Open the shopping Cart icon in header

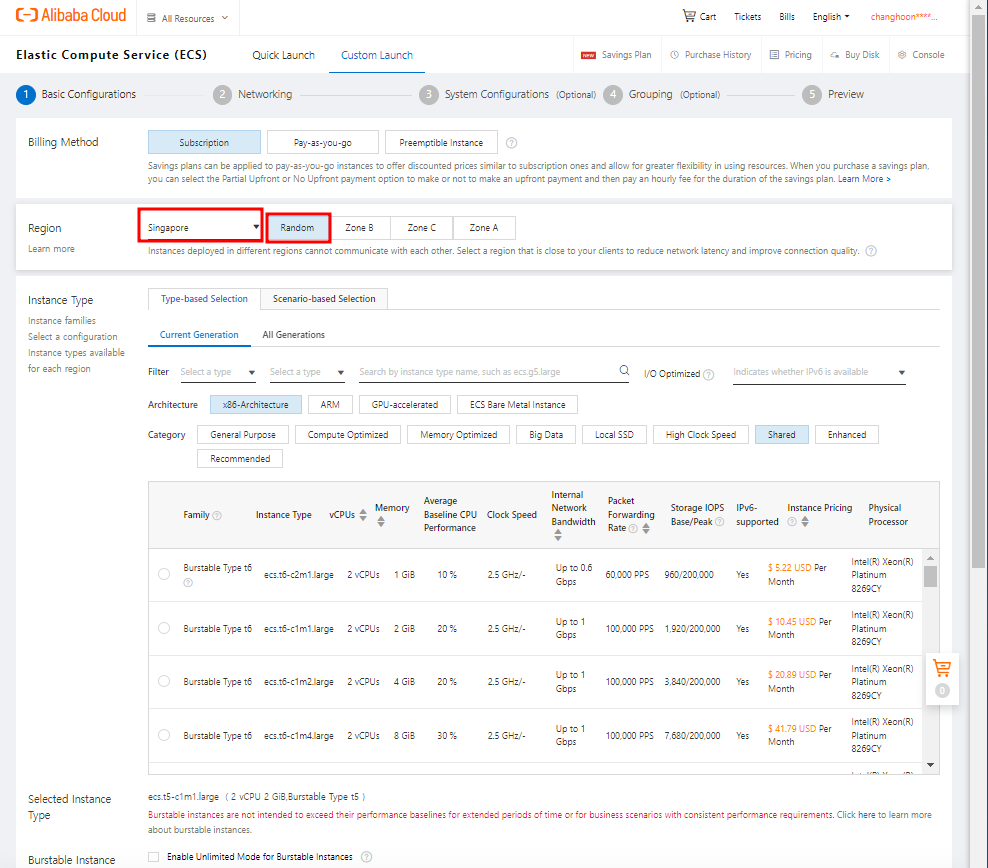689,16
